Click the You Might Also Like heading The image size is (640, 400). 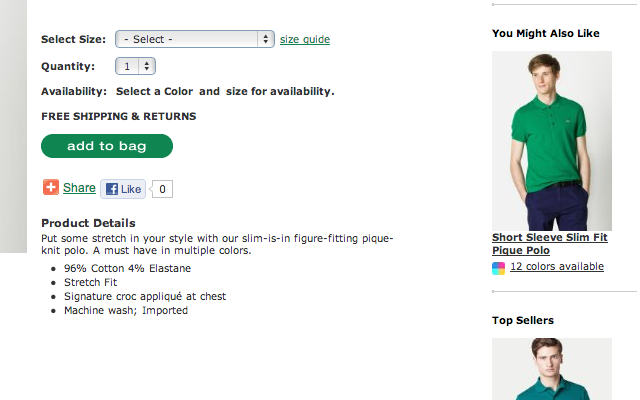click(x=545, y=33)
